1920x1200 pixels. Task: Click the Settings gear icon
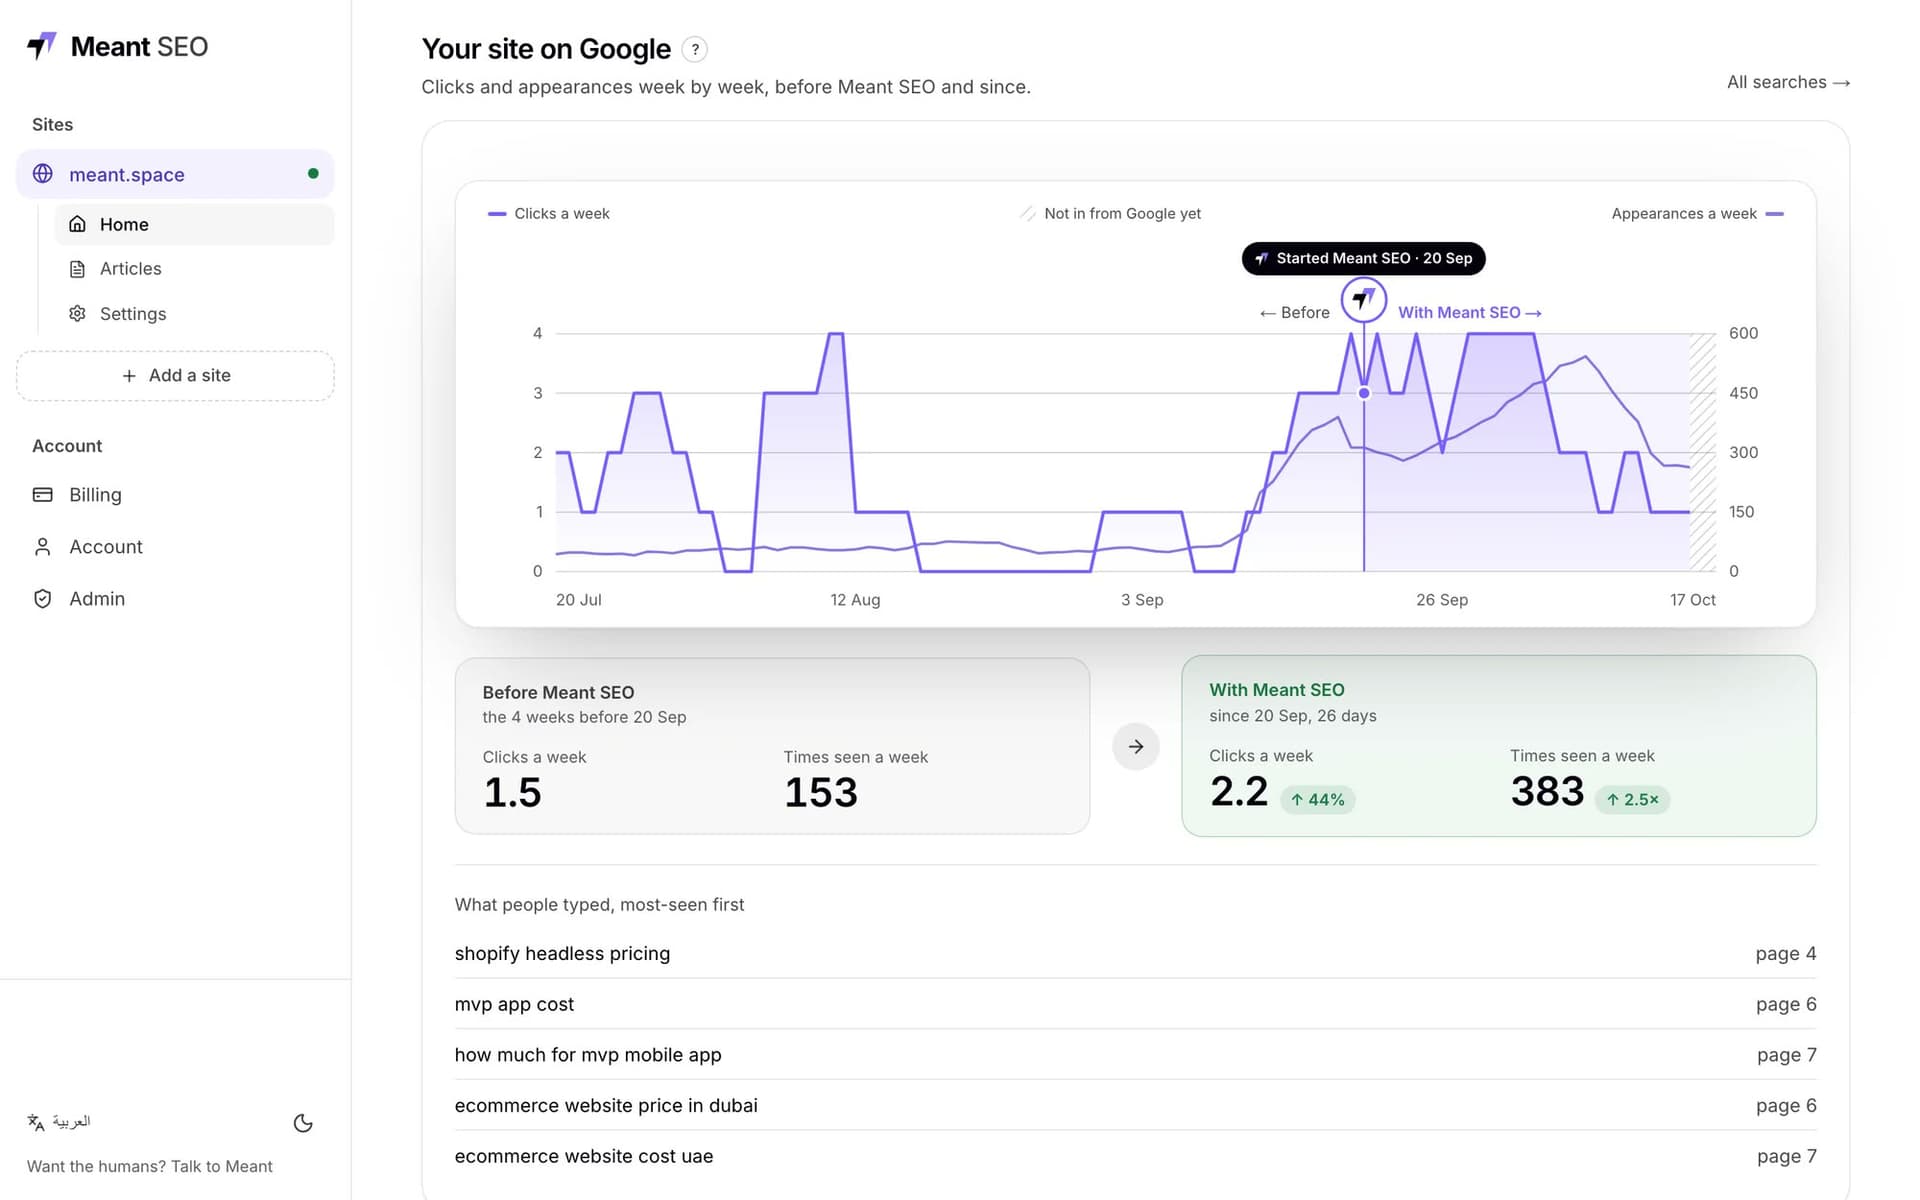[x=77, y=314]
